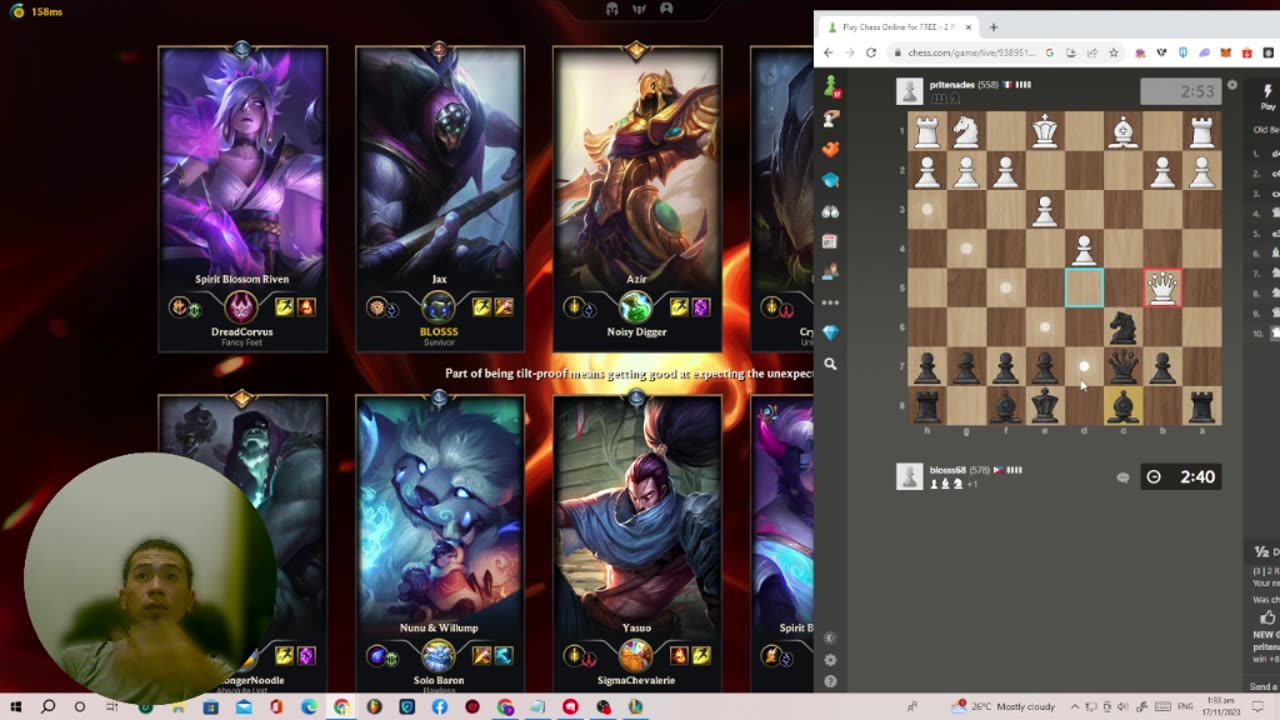Open the MetaMask fox extension
This screenshot has width=1280, height=720.
[1225, 53]
